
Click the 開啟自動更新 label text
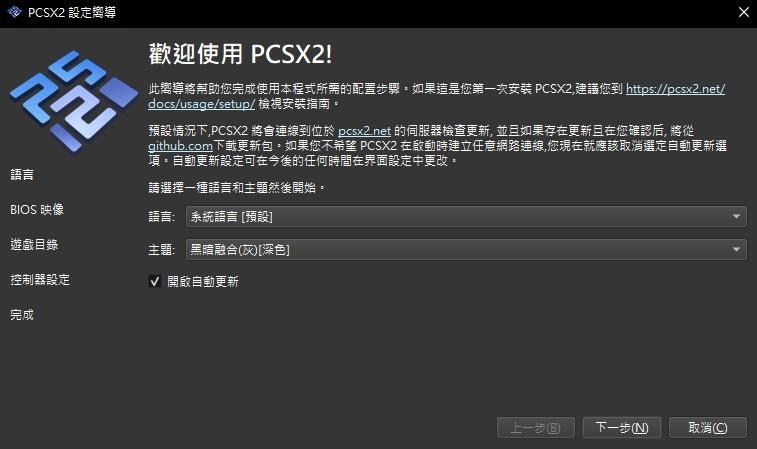tap(203, 281)
